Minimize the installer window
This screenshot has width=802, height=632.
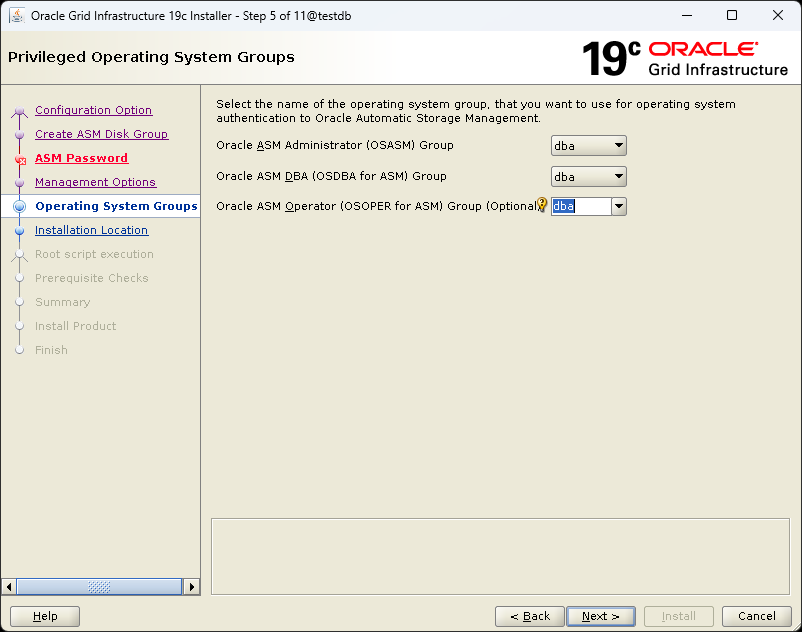pyautogui.click(x=687, y=15)
